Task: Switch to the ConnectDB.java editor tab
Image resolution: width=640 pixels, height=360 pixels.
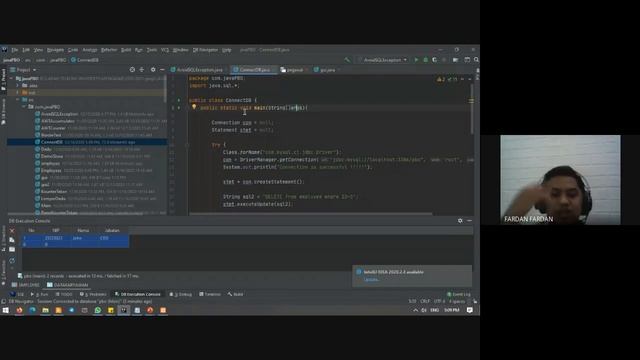Action: pos(254,70)
